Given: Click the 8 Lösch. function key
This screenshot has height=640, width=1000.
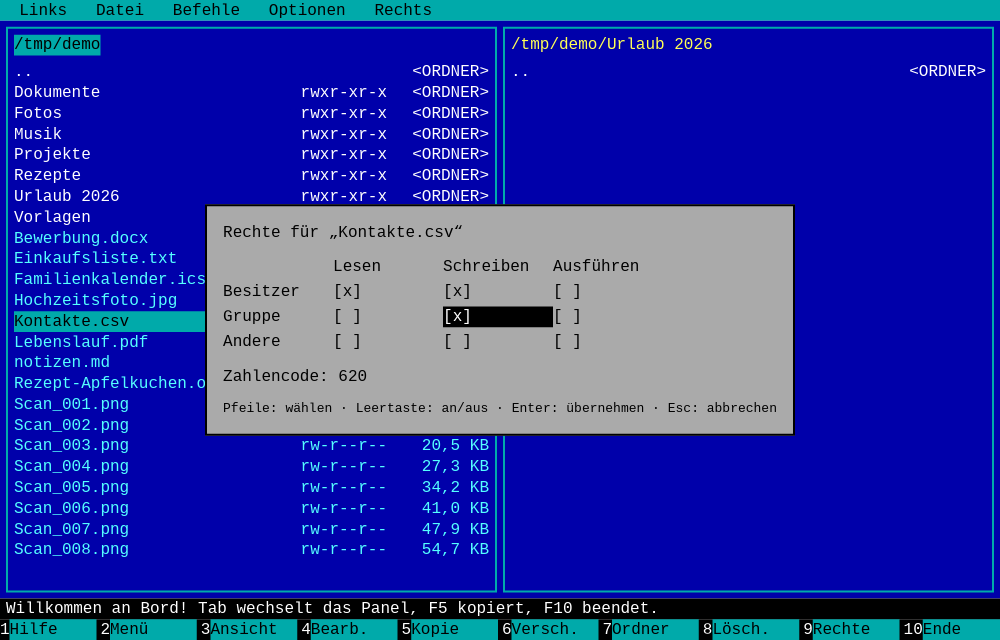Looking at the screenshot, I should 750,629.
